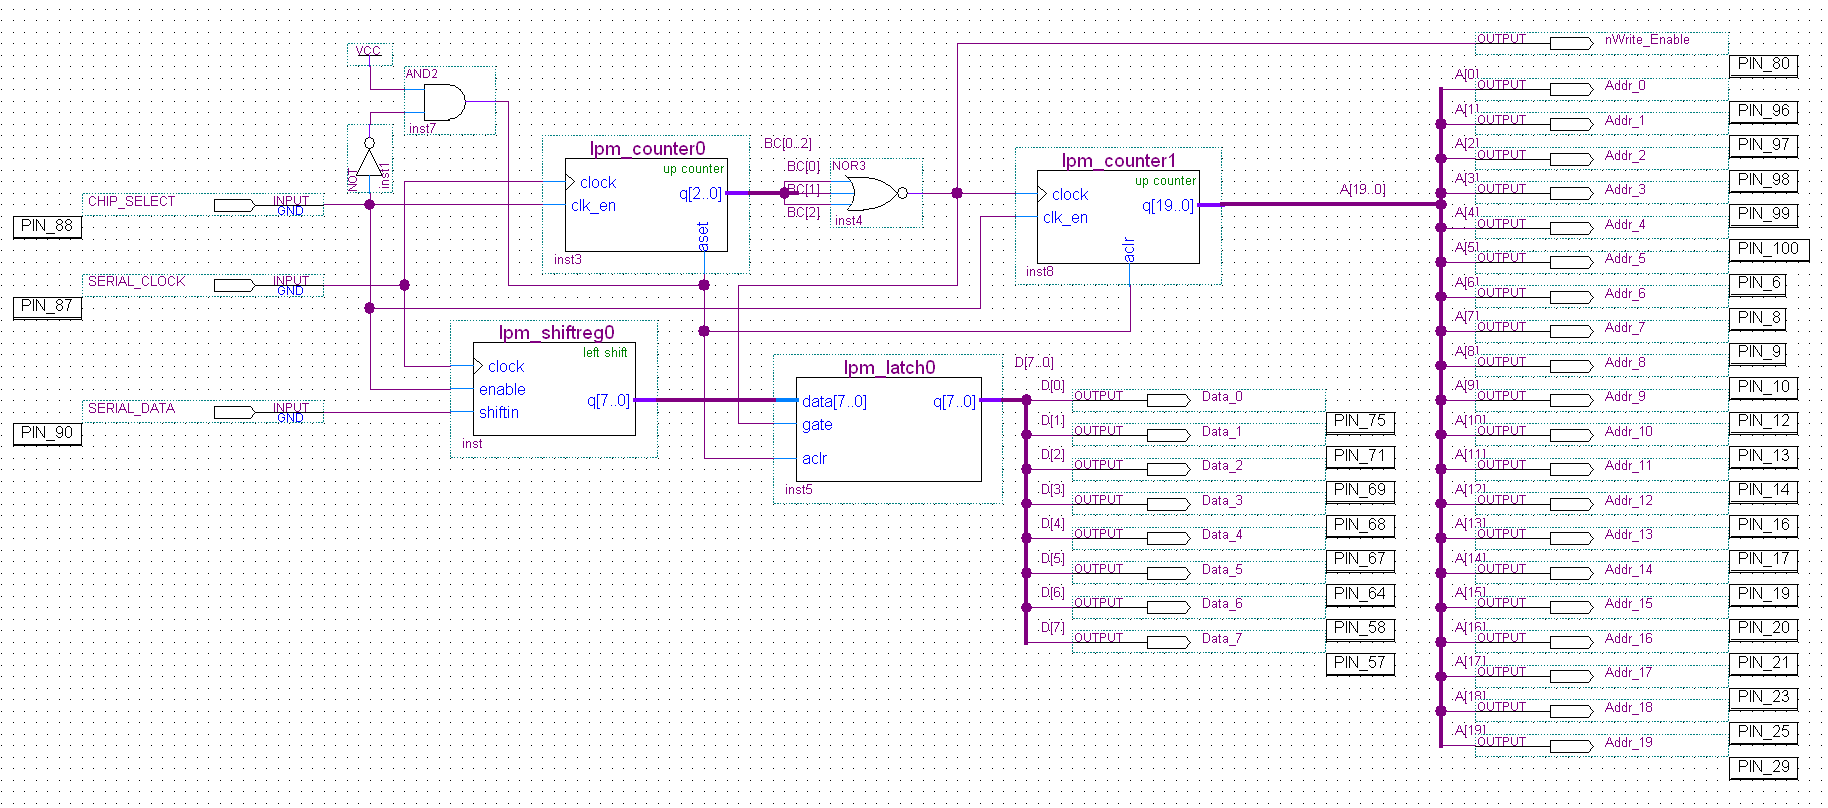The image size is (1828, 808).
Task: Click the Addr_10 pin name
Action: pyautogui.click(x=1628, y=432)
